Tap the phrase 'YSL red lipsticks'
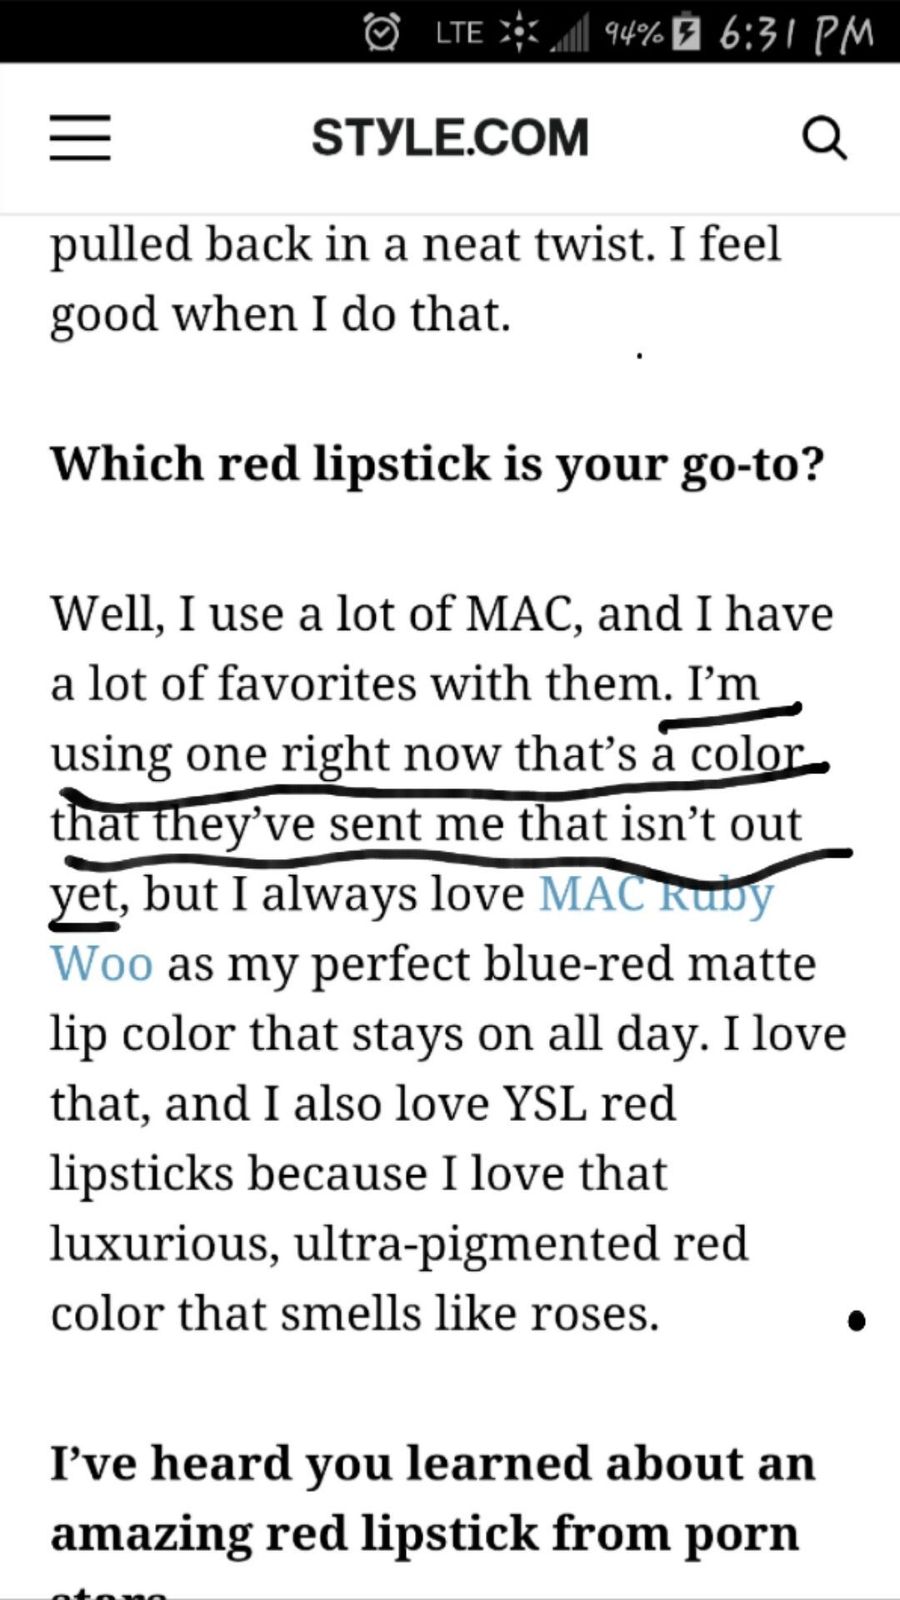 (364, 1138)
